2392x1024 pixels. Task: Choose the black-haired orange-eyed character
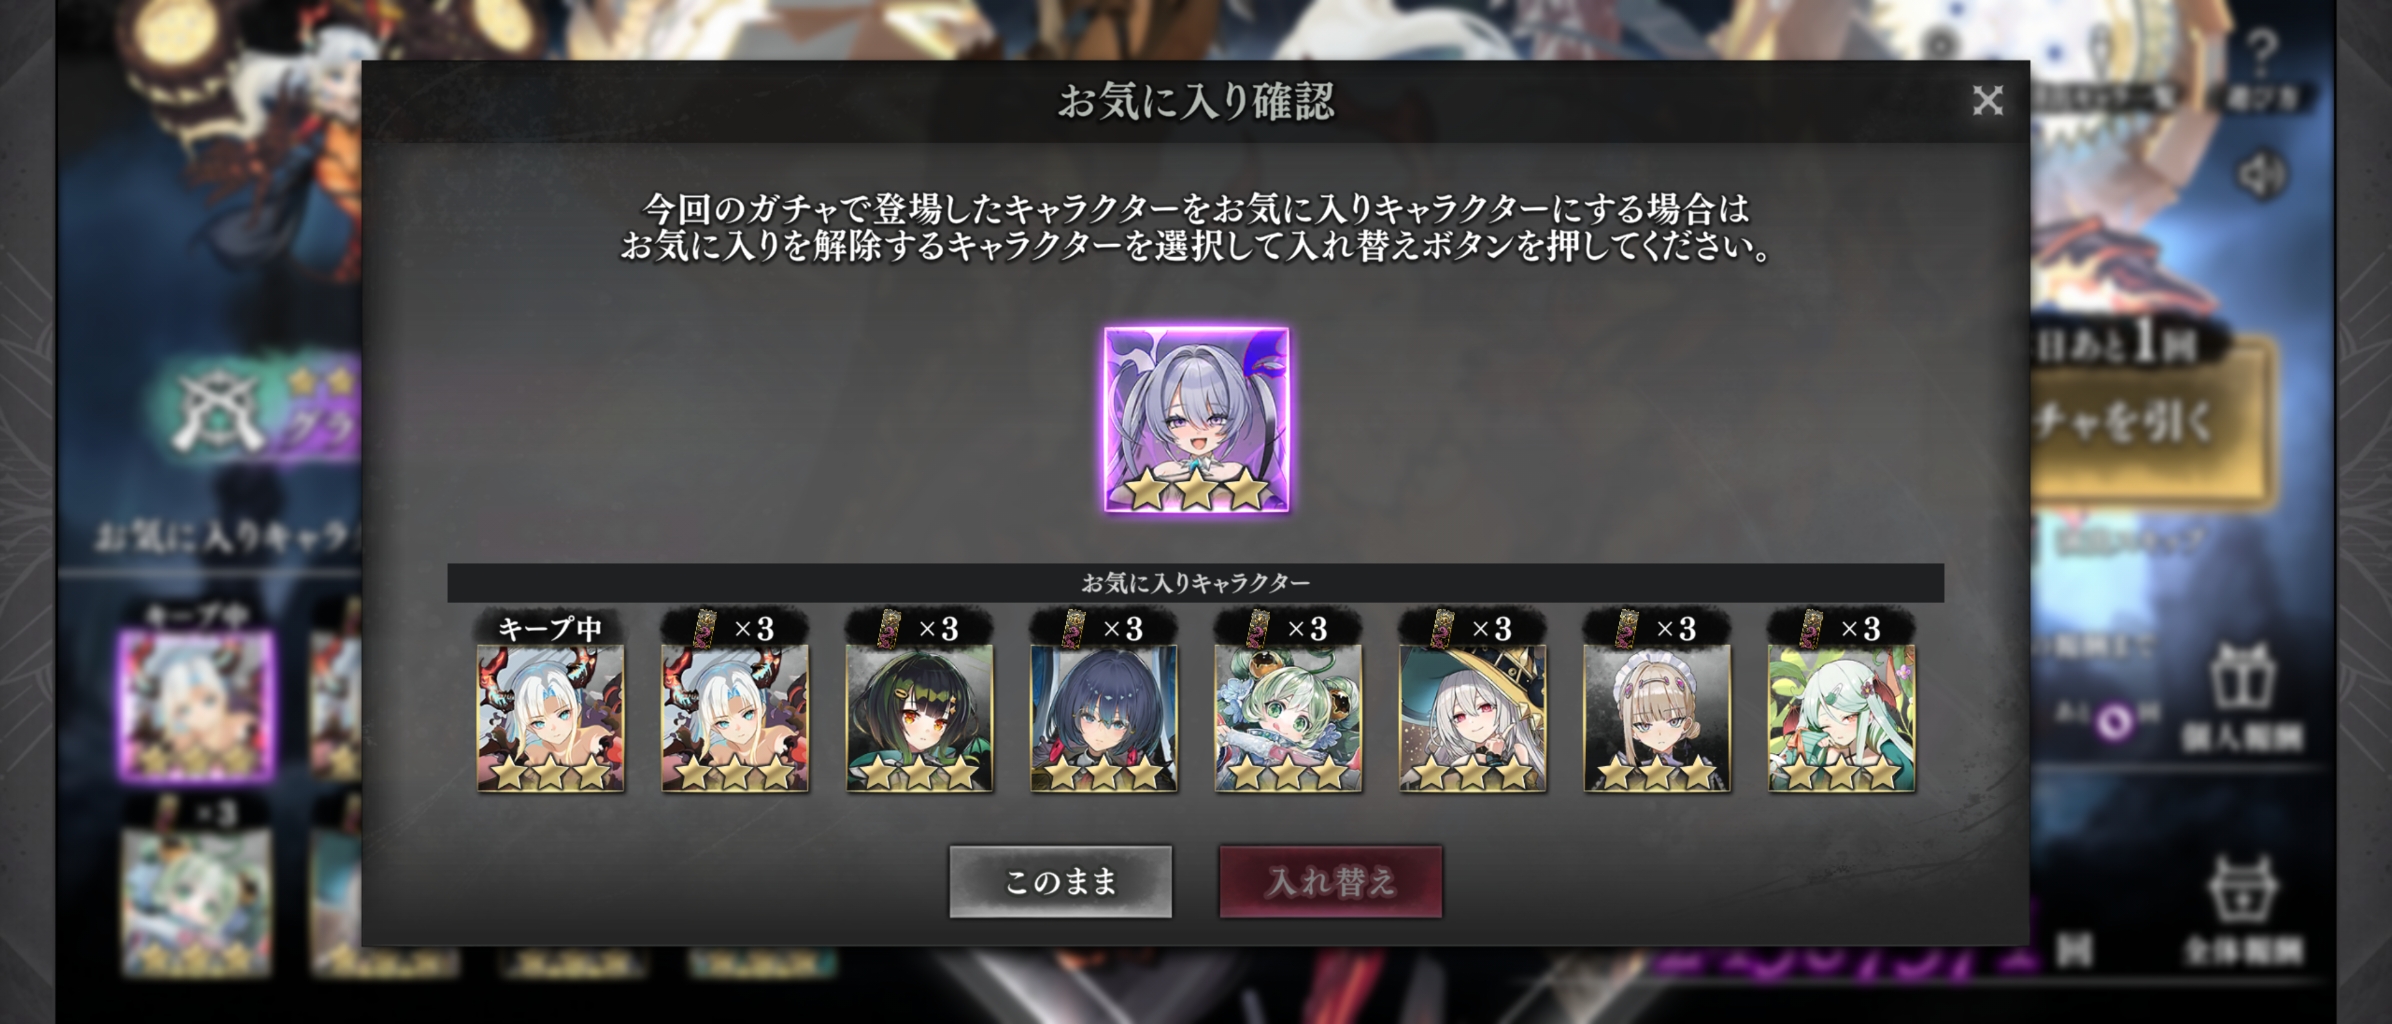[919, 718]
